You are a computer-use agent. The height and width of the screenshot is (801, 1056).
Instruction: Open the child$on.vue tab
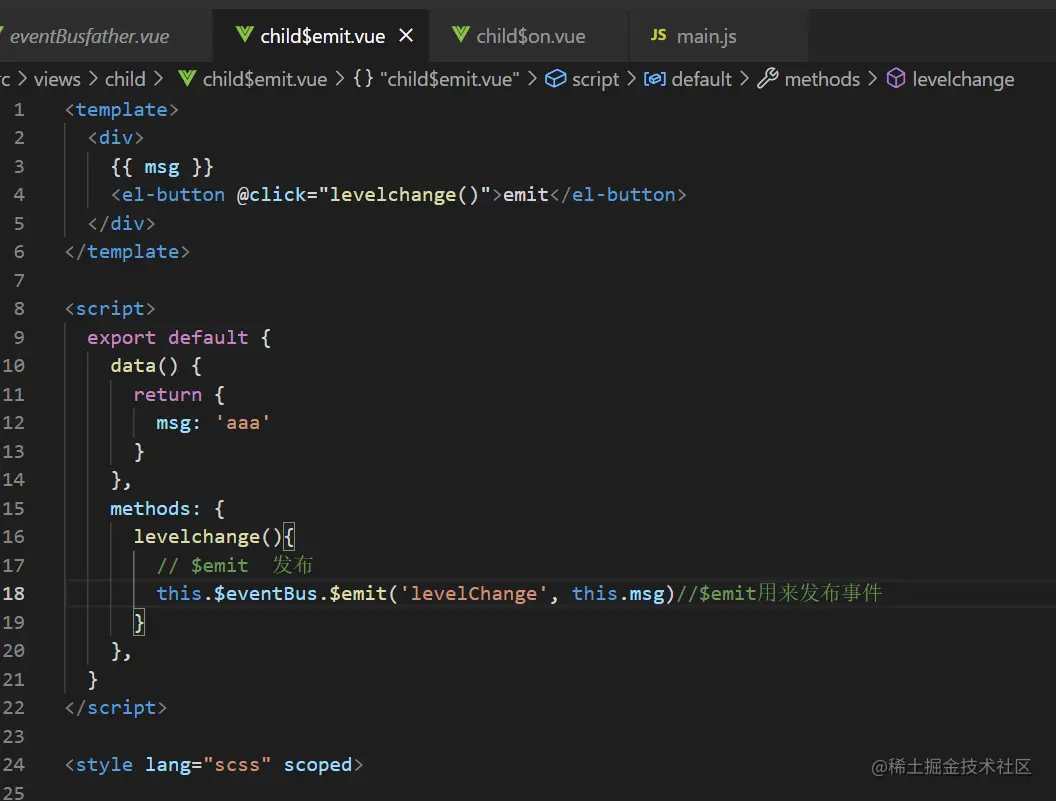pos(530,36)
